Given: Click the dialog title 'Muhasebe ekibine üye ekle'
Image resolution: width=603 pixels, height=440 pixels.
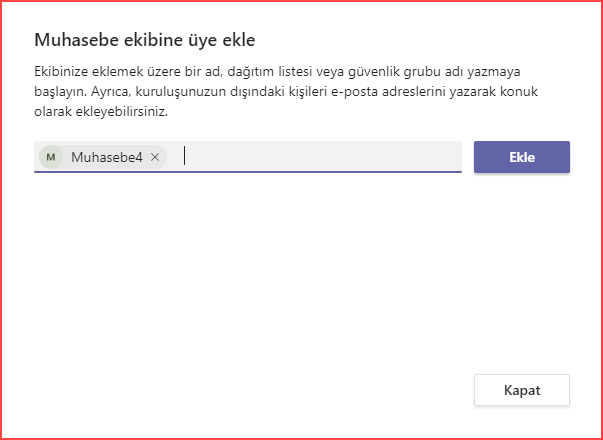Looking at the screenshot, I should (x=145, y=40).
